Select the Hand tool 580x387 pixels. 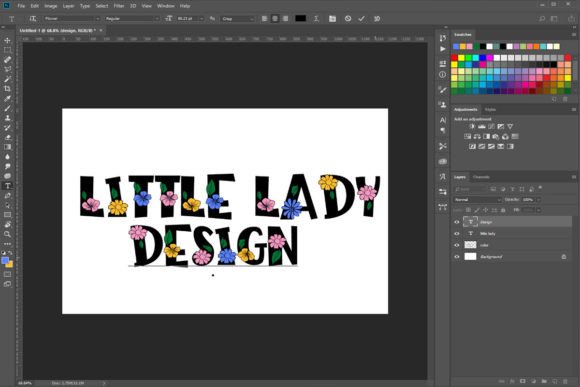coord(7,224)
